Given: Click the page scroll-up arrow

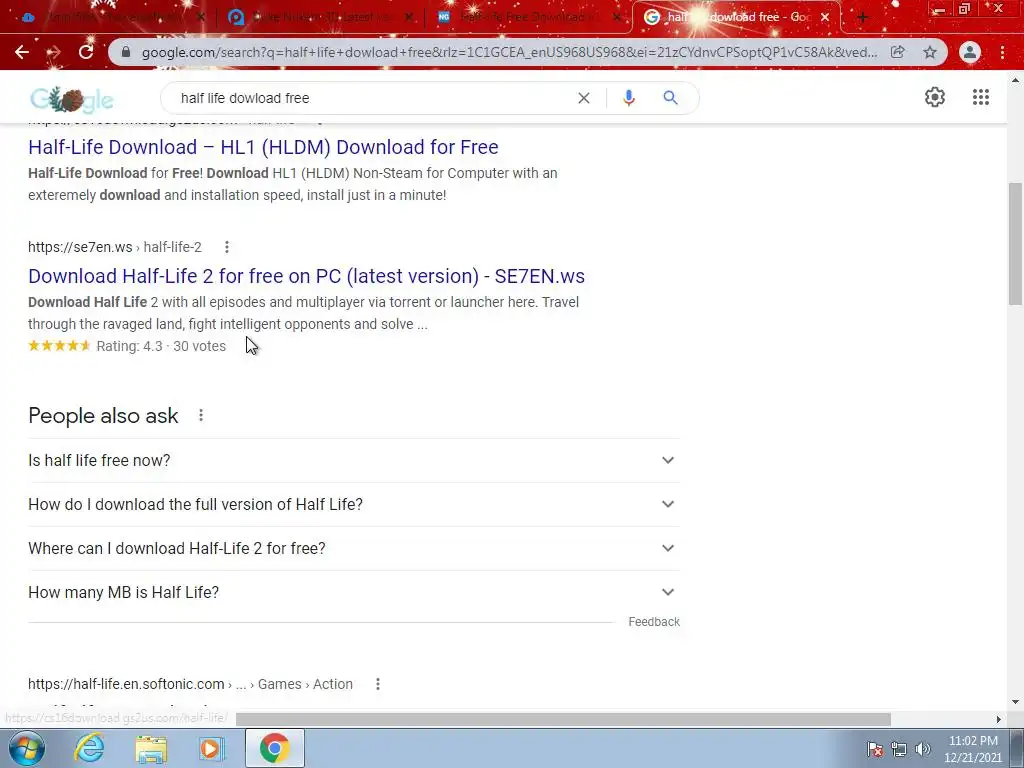Looking at the screenshot, I should [x=1015, y=80].
